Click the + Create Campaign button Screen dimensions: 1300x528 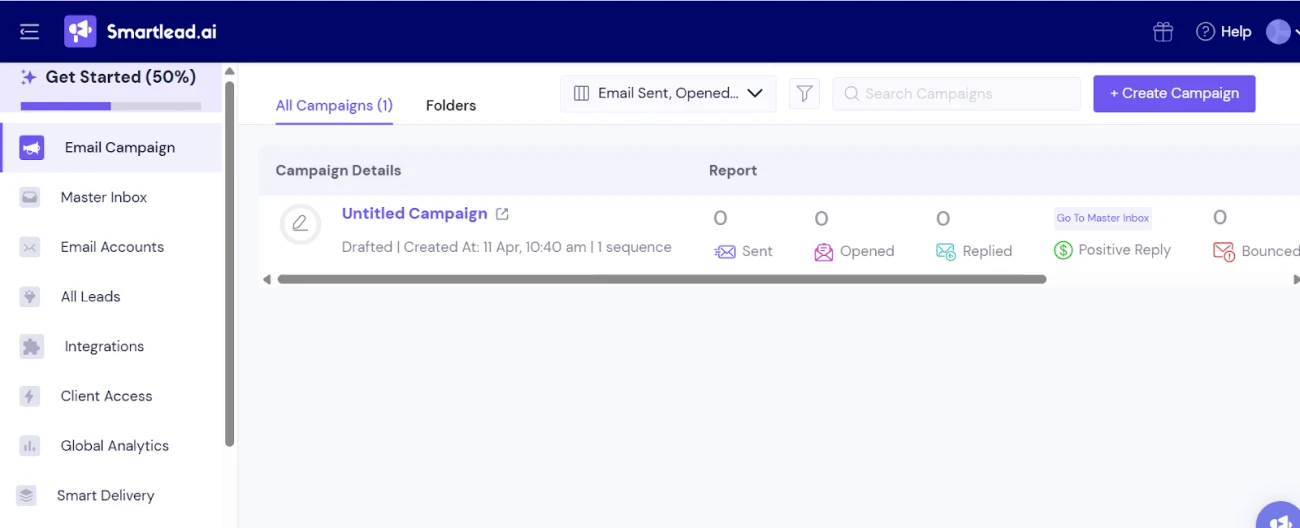point(1174,94)
